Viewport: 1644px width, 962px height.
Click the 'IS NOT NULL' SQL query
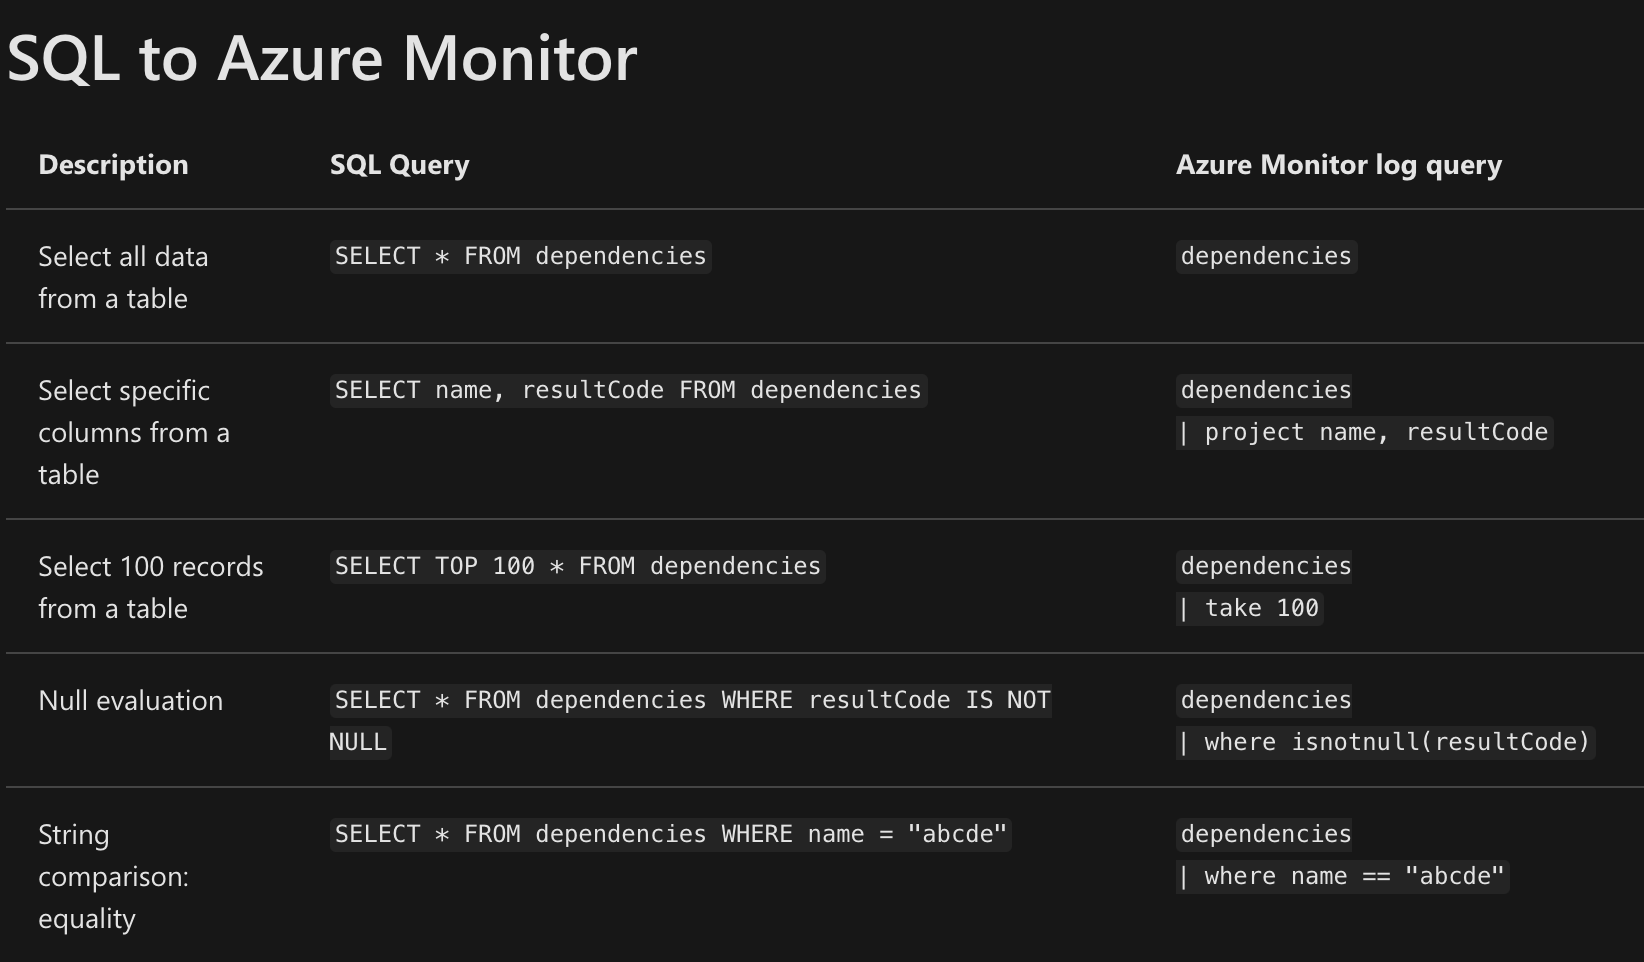pos(691,721)
